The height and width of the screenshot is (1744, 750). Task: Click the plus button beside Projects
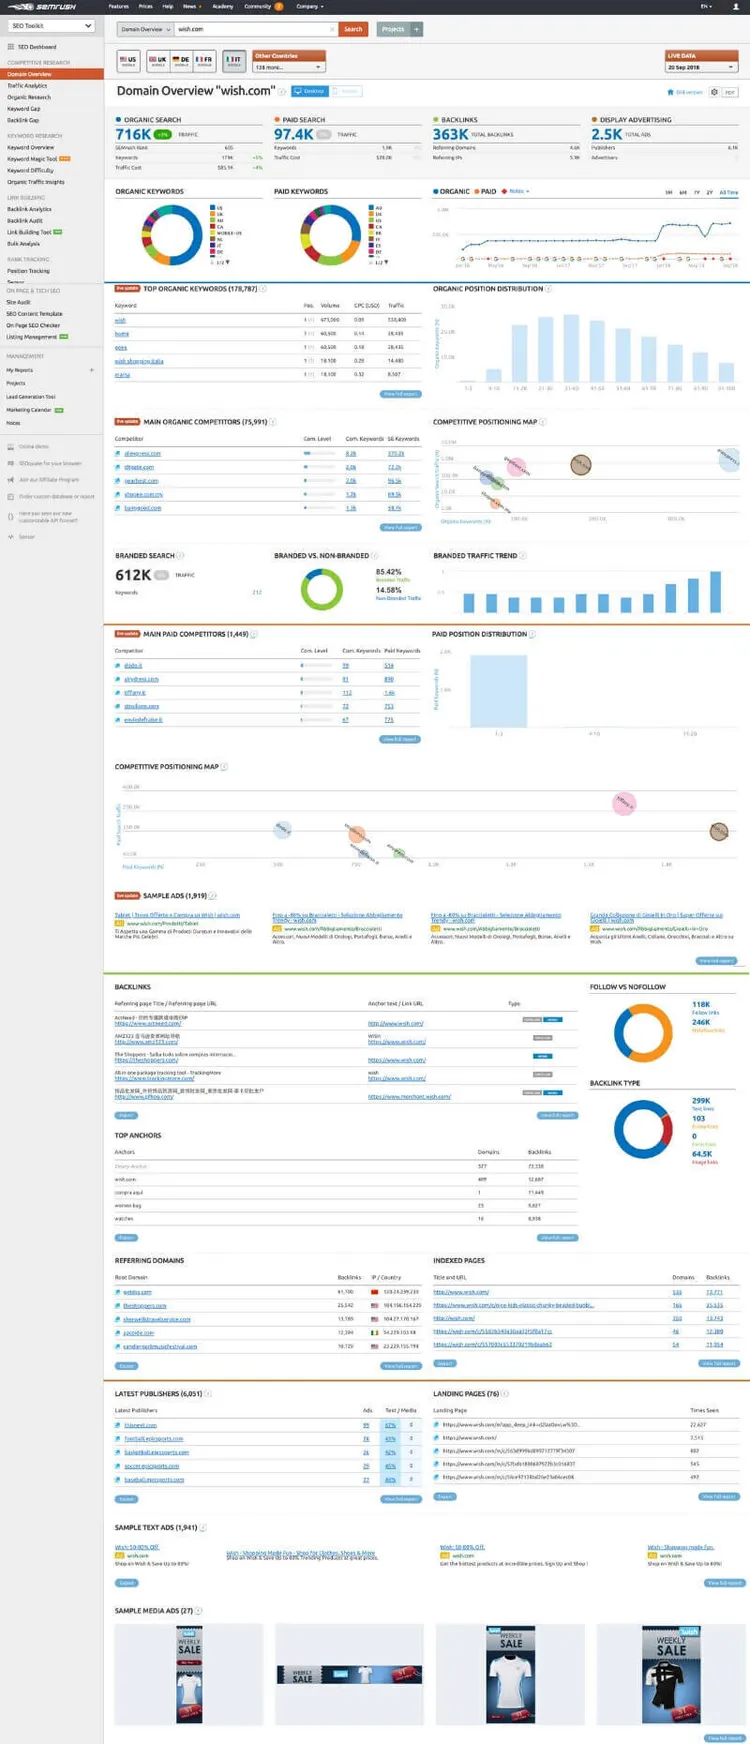417,29
